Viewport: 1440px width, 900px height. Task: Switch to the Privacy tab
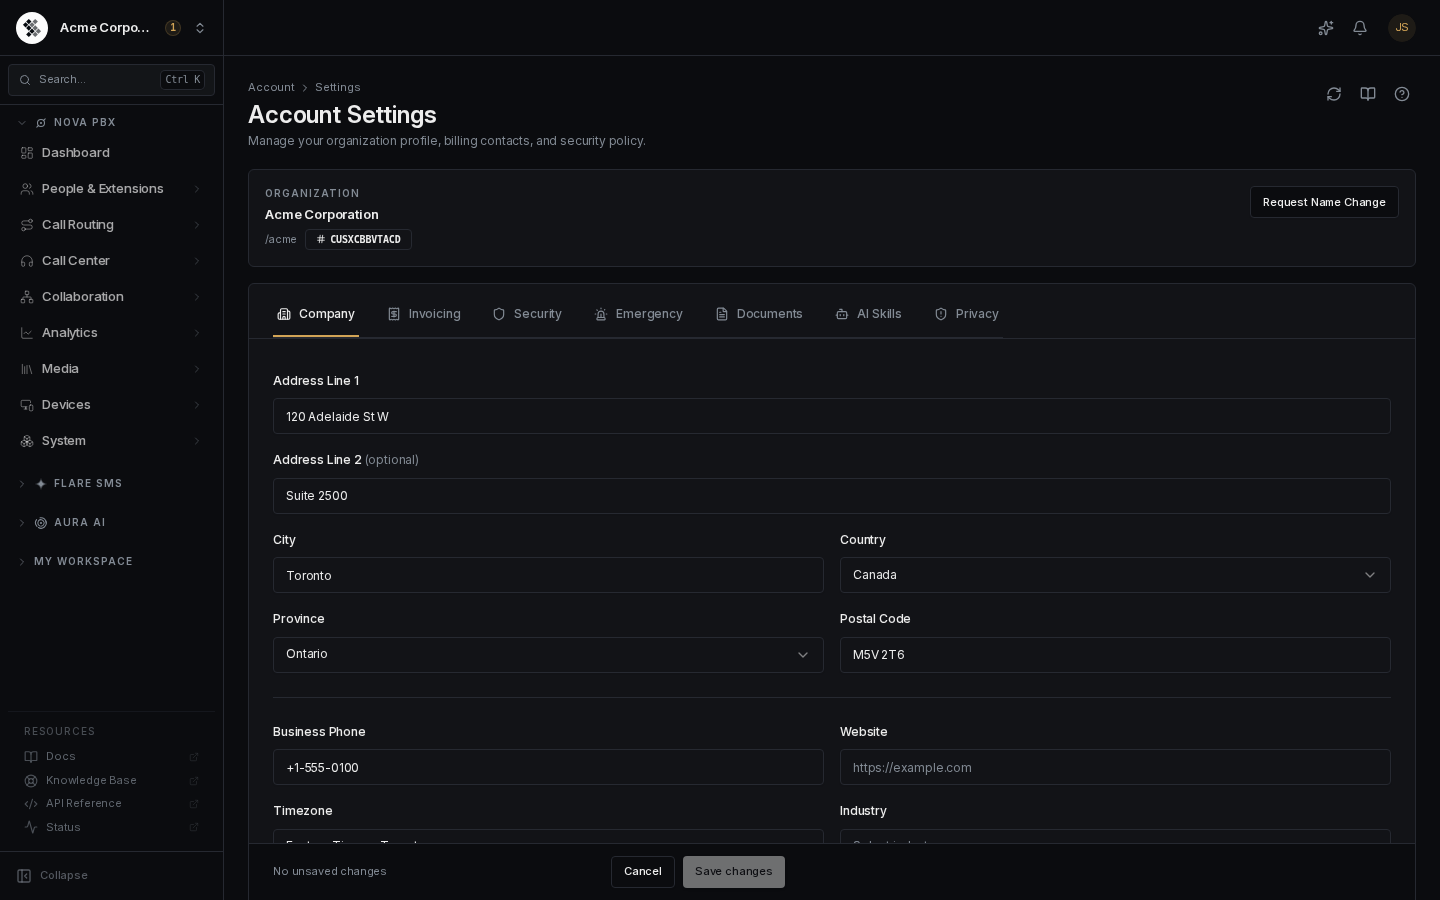(966, 314)
